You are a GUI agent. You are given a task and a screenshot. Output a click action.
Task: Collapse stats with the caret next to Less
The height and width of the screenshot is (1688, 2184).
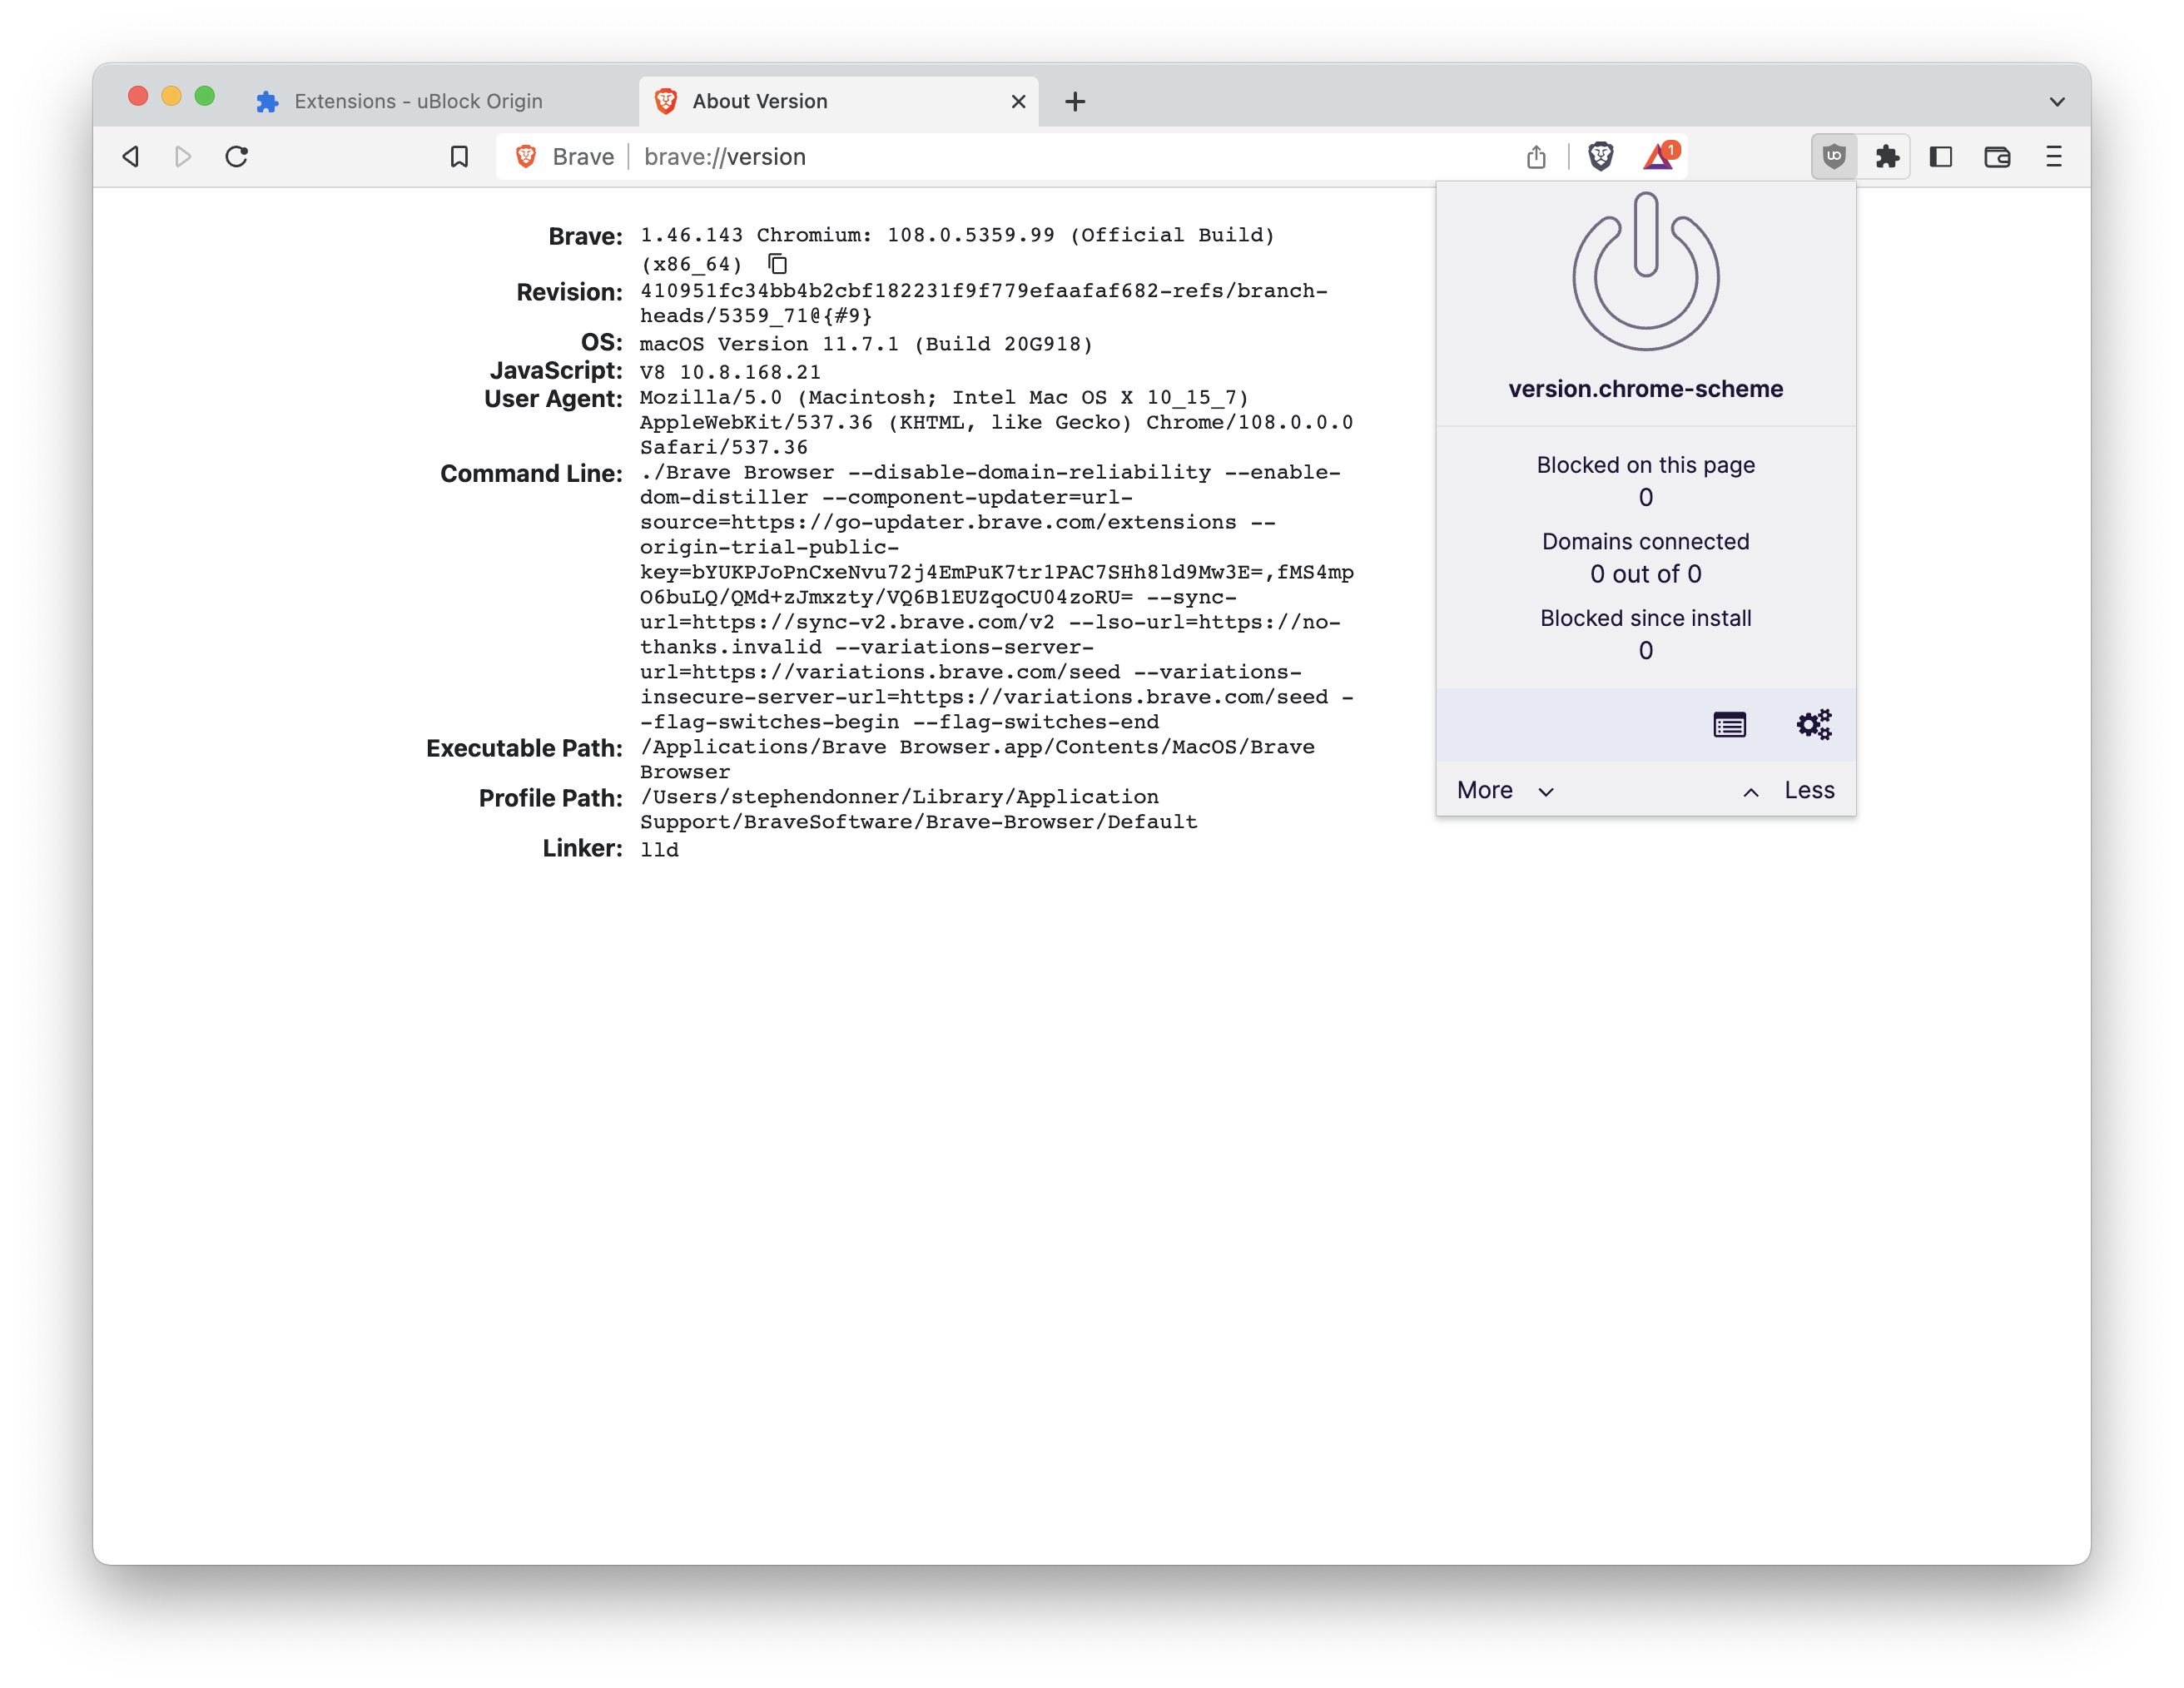point(1750,791)
